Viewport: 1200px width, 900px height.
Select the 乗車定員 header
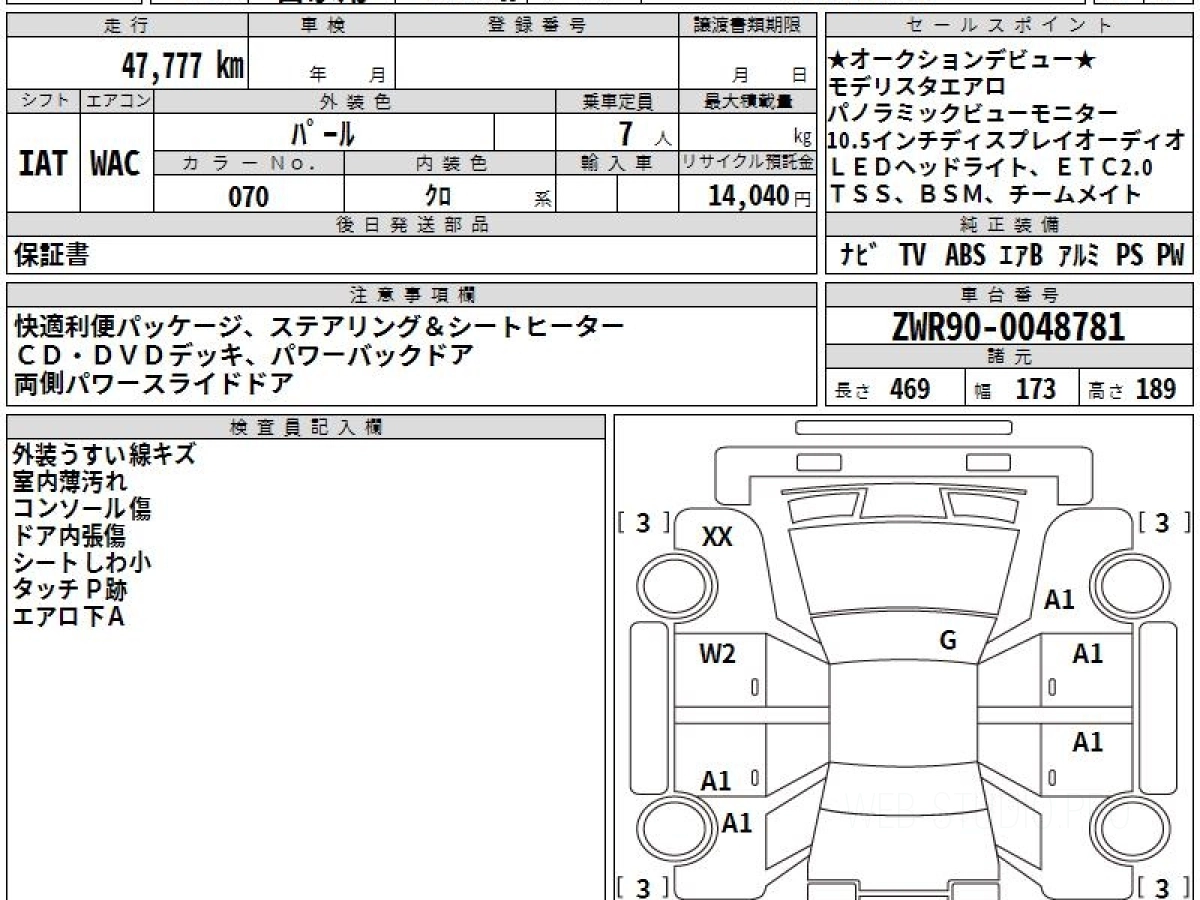tap(617, 101)
